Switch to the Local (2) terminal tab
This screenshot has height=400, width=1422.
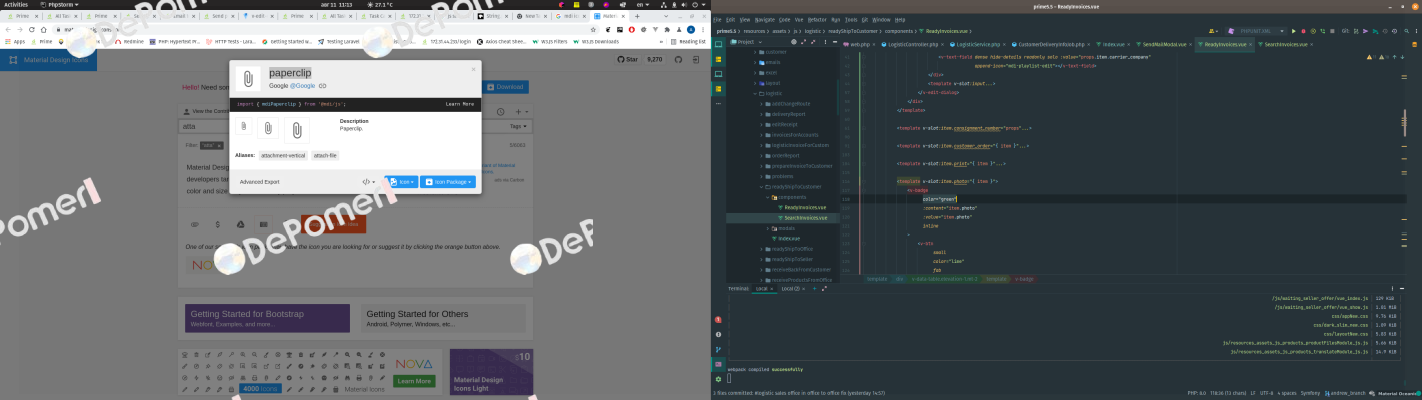pos(791,288)
